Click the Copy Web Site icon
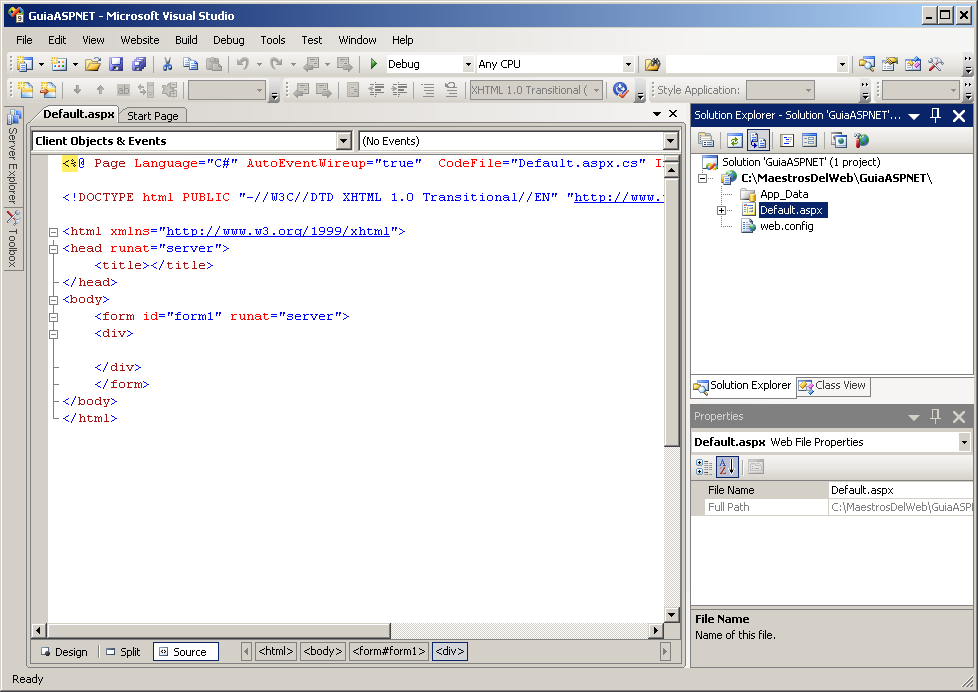Screen dimensions: 978x692 [839, 140]
